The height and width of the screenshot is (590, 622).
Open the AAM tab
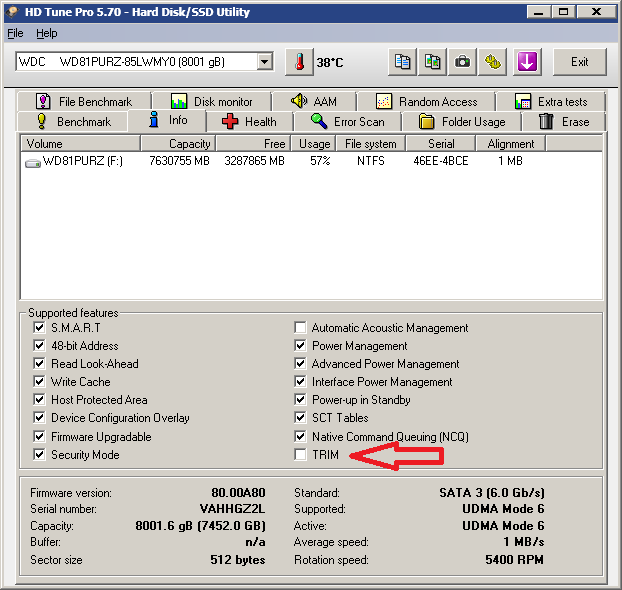pyautogui.click(x=314, y=102)
